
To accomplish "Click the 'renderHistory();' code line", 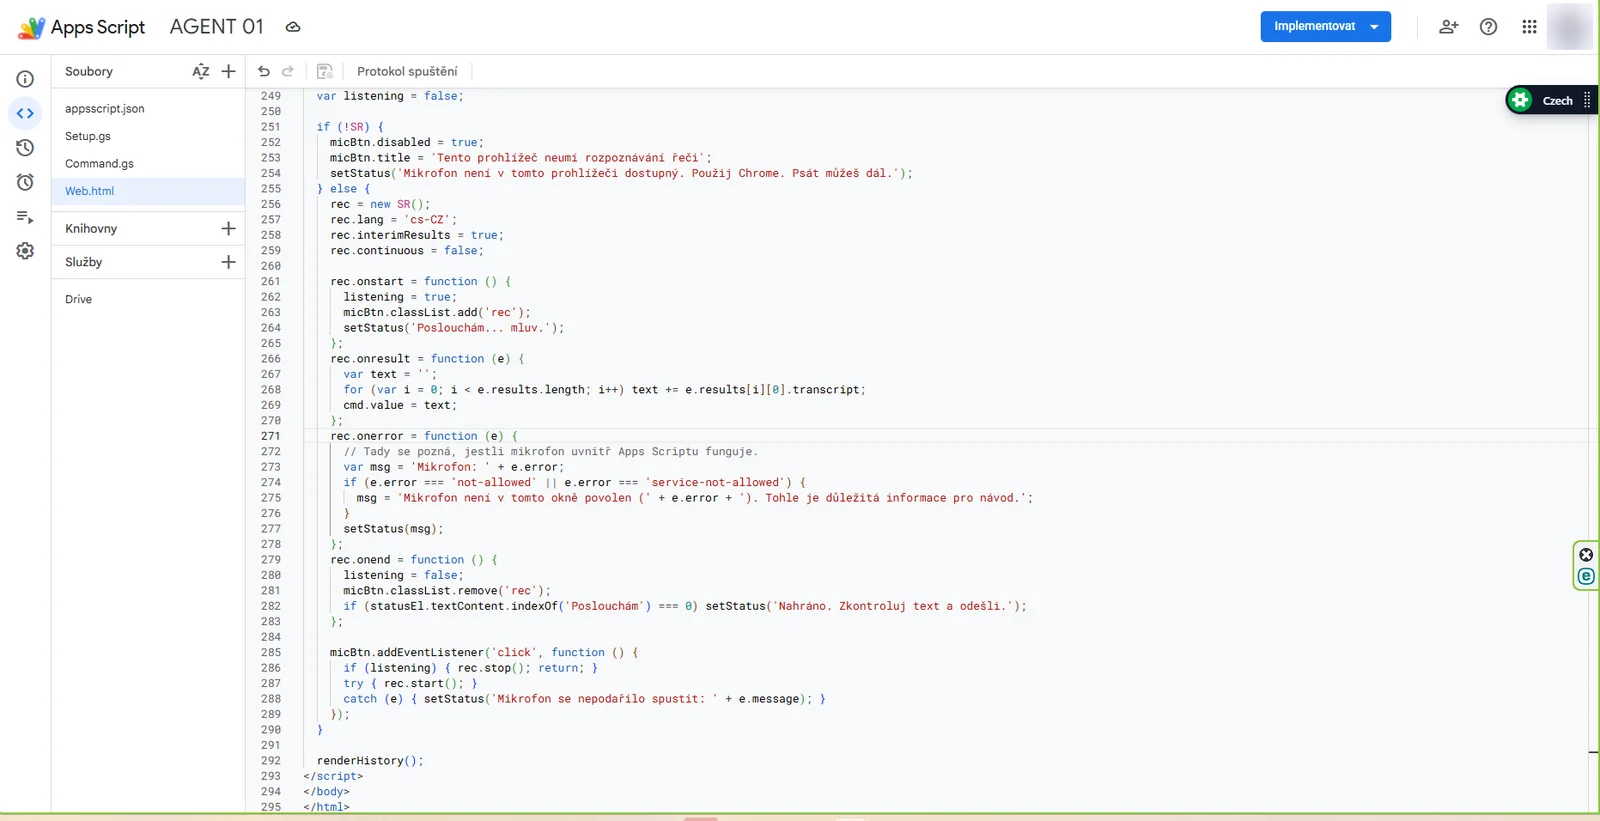I will [x=370, y=760].
